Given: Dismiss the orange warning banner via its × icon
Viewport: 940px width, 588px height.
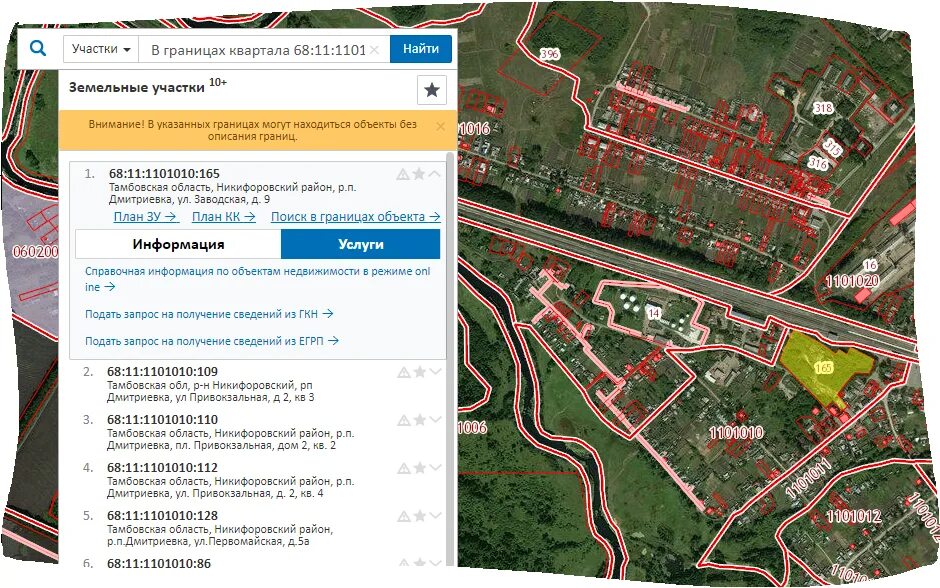Looking at the screenshot, I should coord(440,126).
